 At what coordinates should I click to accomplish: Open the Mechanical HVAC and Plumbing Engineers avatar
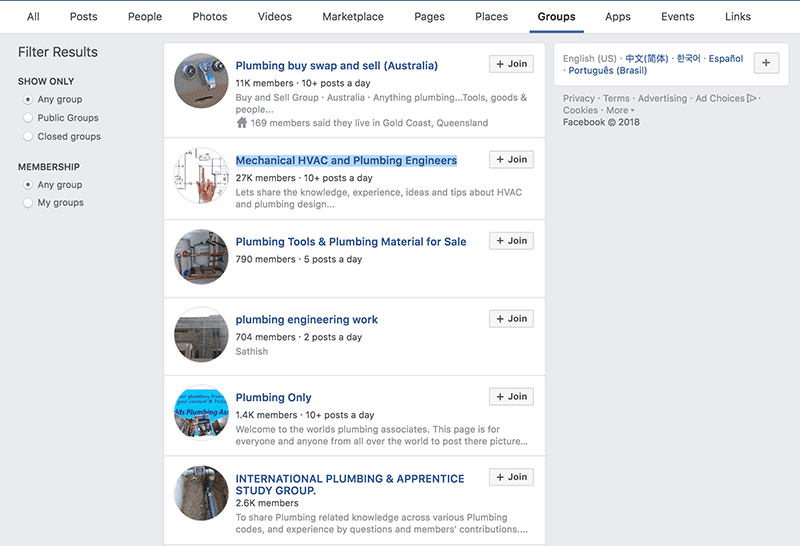tap(202, 176)
